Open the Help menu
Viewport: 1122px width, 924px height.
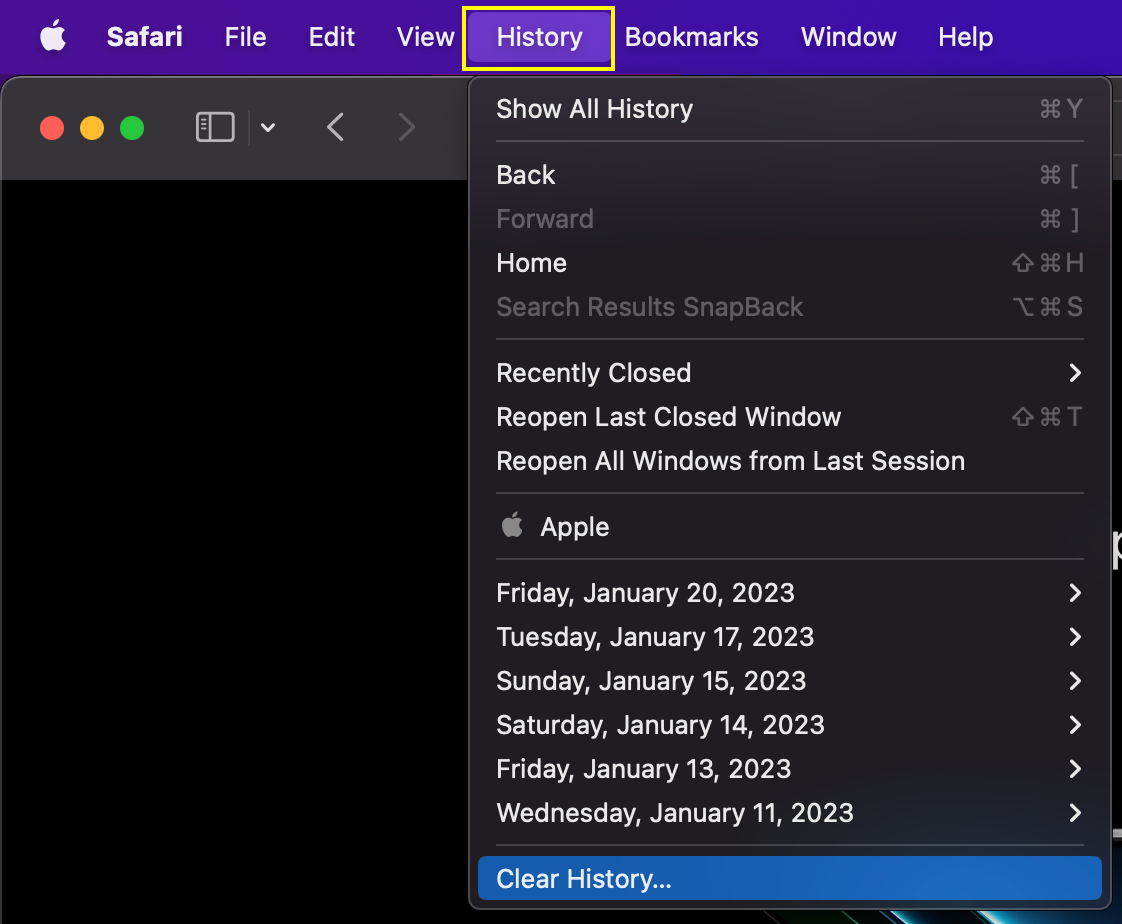point(965,37)
